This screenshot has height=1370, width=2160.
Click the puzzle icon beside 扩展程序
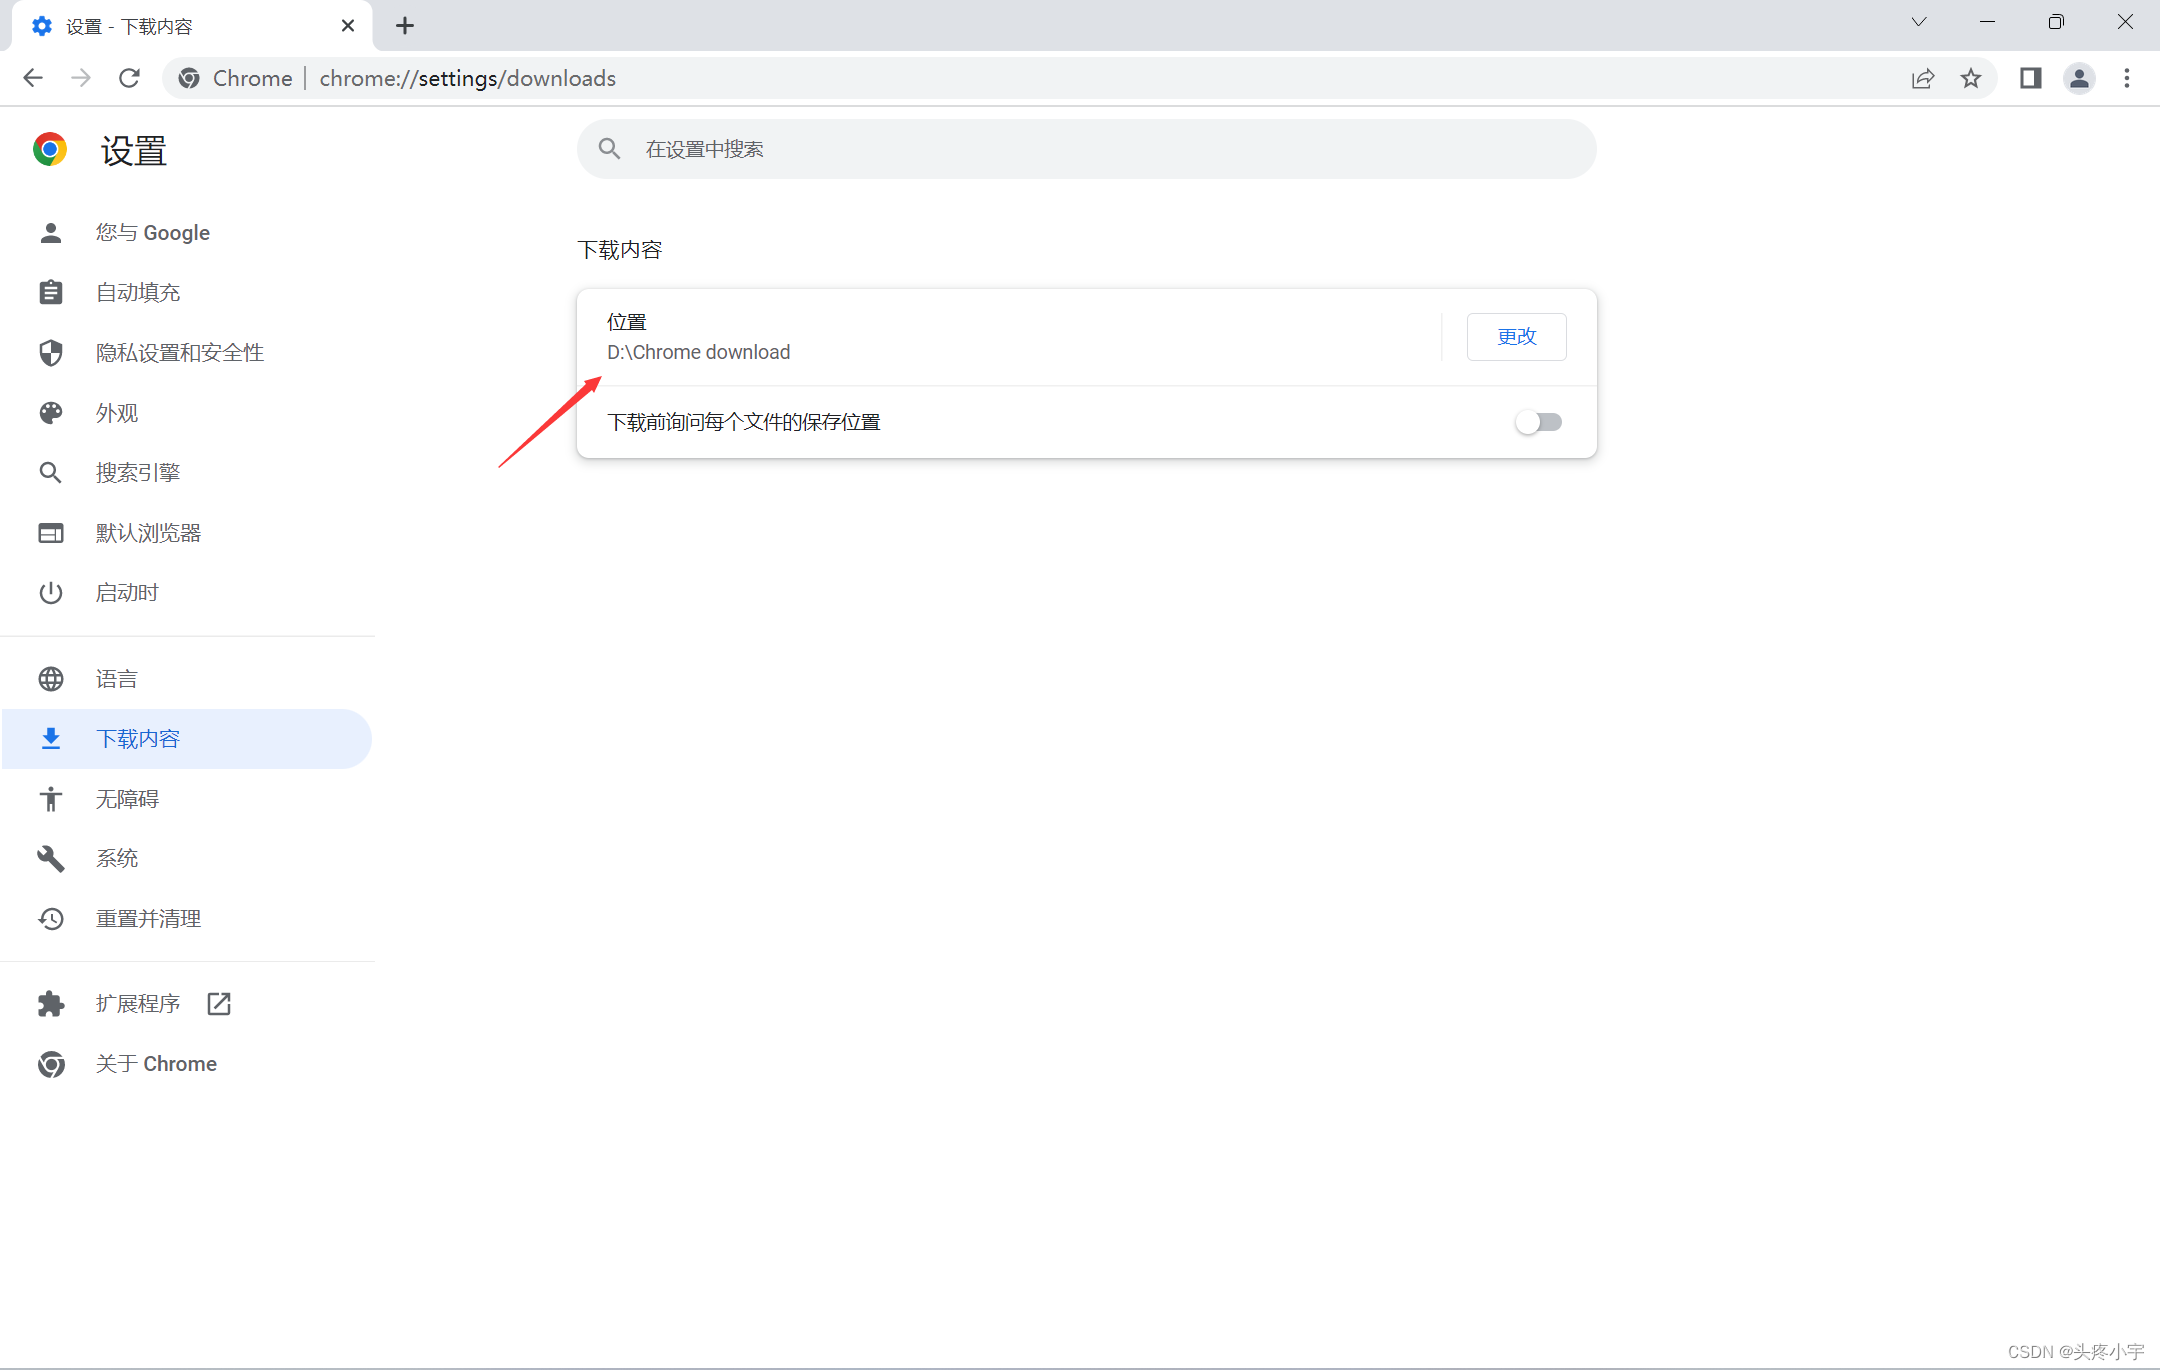50,1004
